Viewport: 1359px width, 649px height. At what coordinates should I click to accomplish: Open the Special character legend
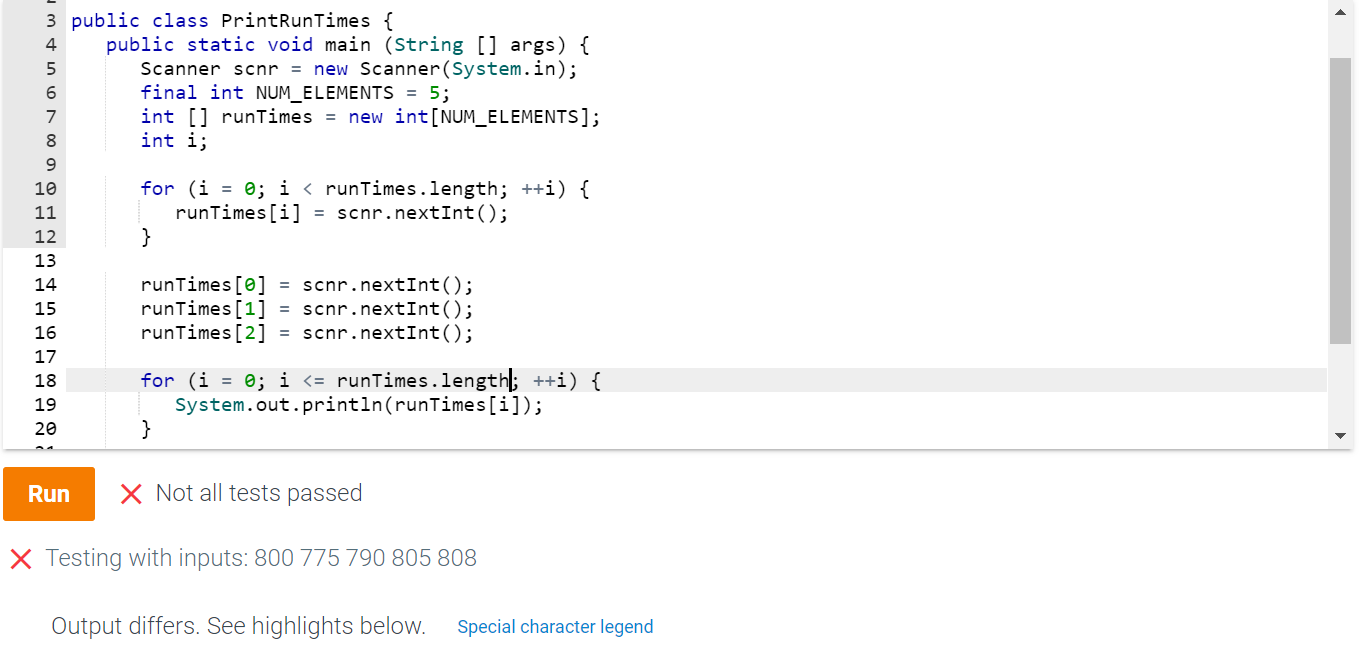click(x=555, y=626)
